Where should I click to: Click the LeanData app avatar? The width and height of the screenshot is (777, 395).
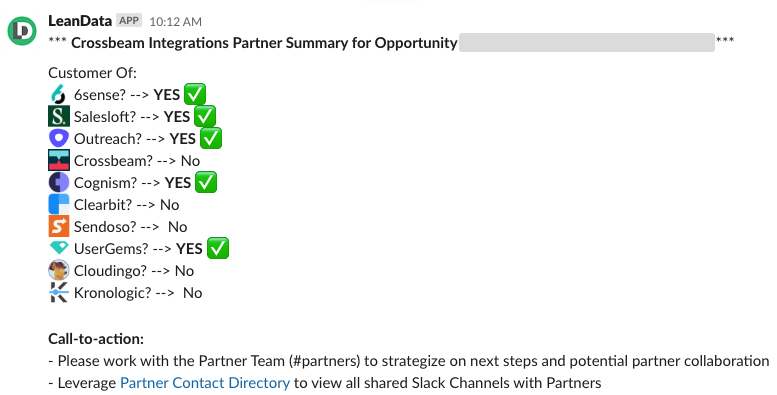[22, 31]
